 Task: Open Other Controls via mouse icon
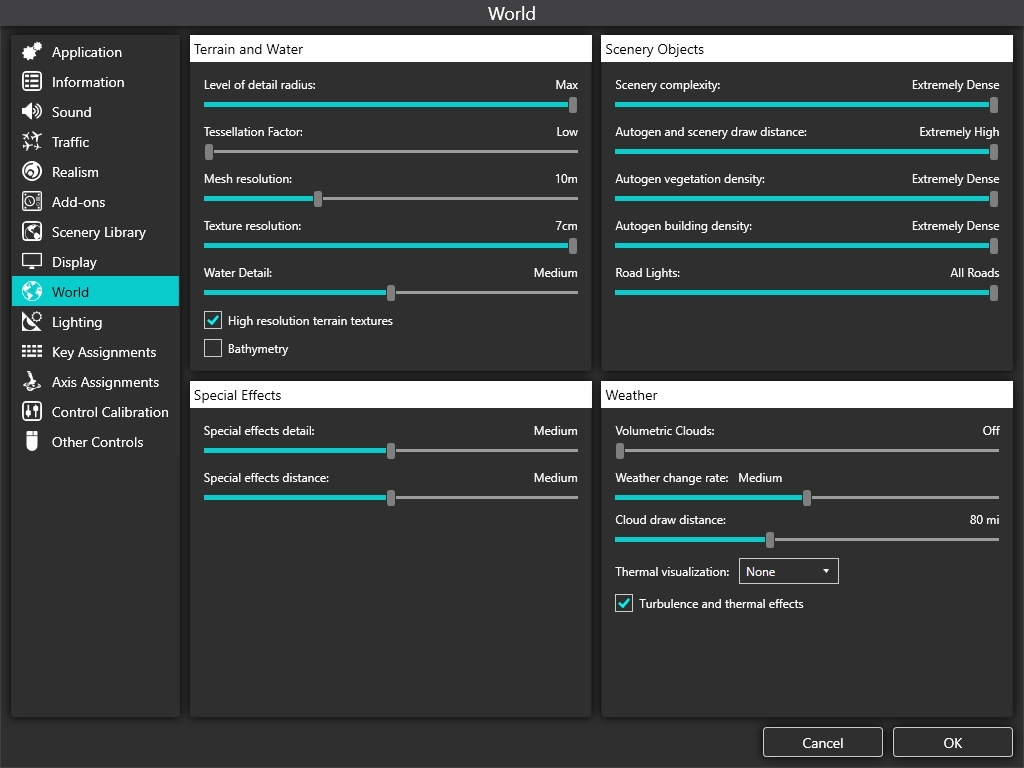(32, 442)
